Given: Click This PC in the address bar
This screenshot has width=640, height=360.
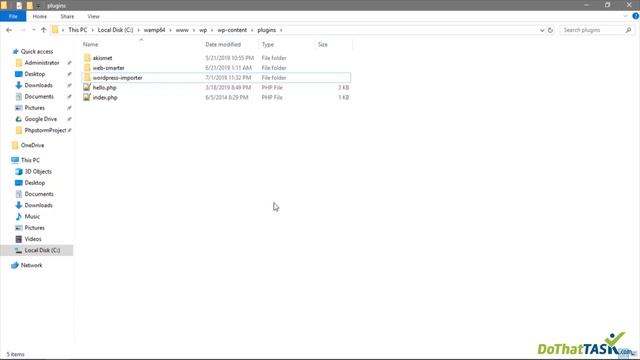Looking at the screenshot, I should tap(78, 30).
